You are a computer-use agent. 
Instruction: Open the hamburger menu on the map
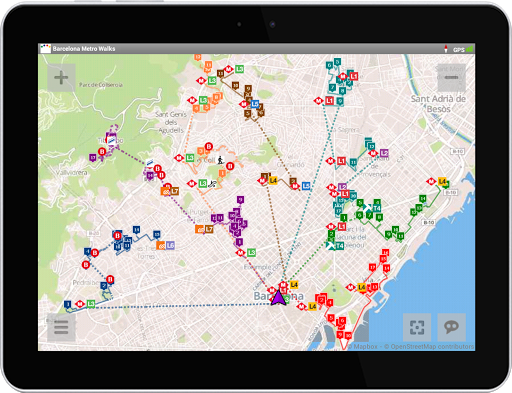[x=61, y=327]
